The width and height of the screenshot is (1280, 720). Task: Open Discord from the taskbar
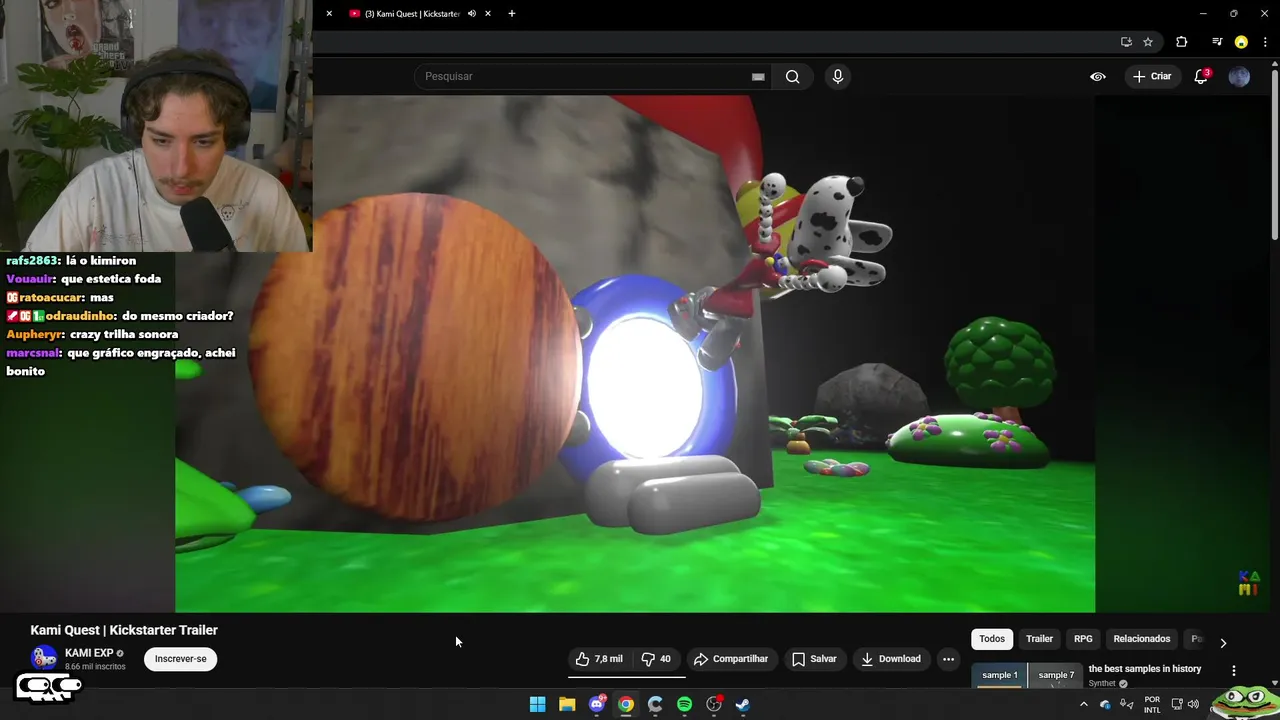point(597,704)
